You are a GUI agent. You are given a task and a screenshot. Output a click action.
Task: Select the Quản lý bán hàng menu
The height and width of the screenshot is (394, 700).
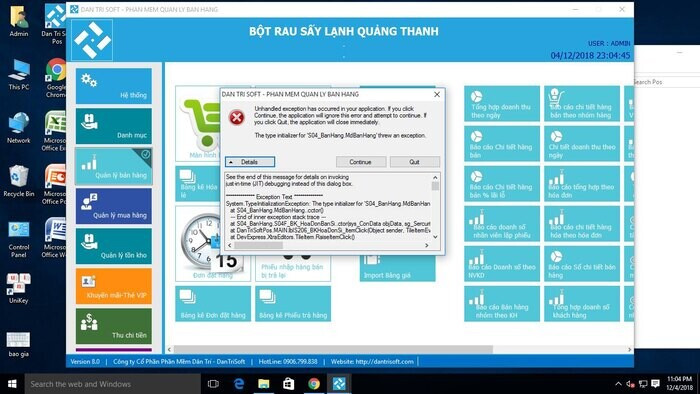click(x=113, y=166)
